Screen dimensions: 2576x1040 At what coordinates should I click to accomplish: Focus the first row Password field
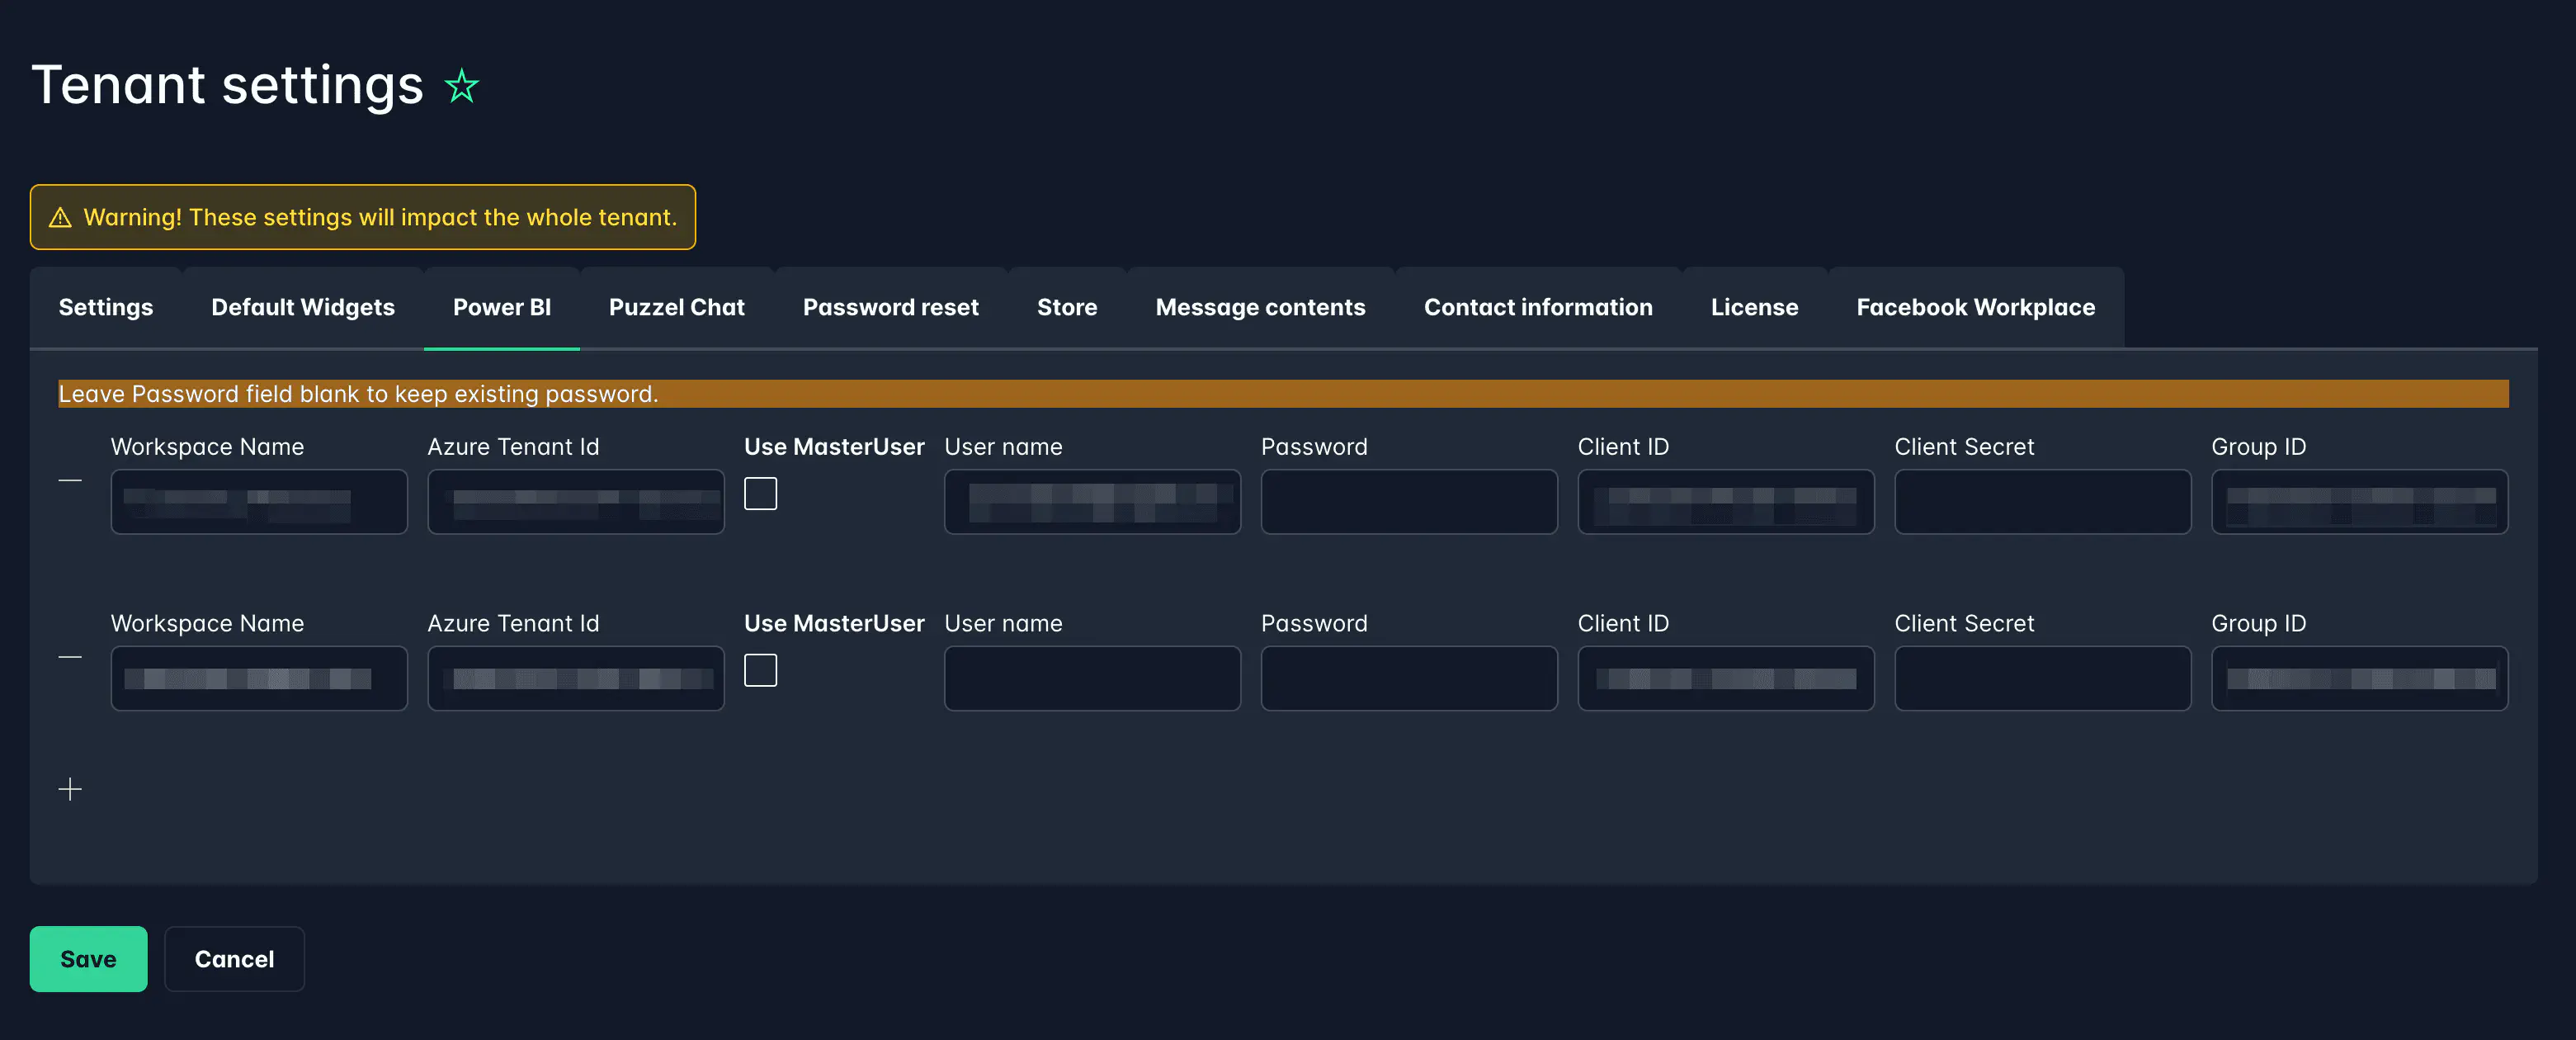[1409, 502]
